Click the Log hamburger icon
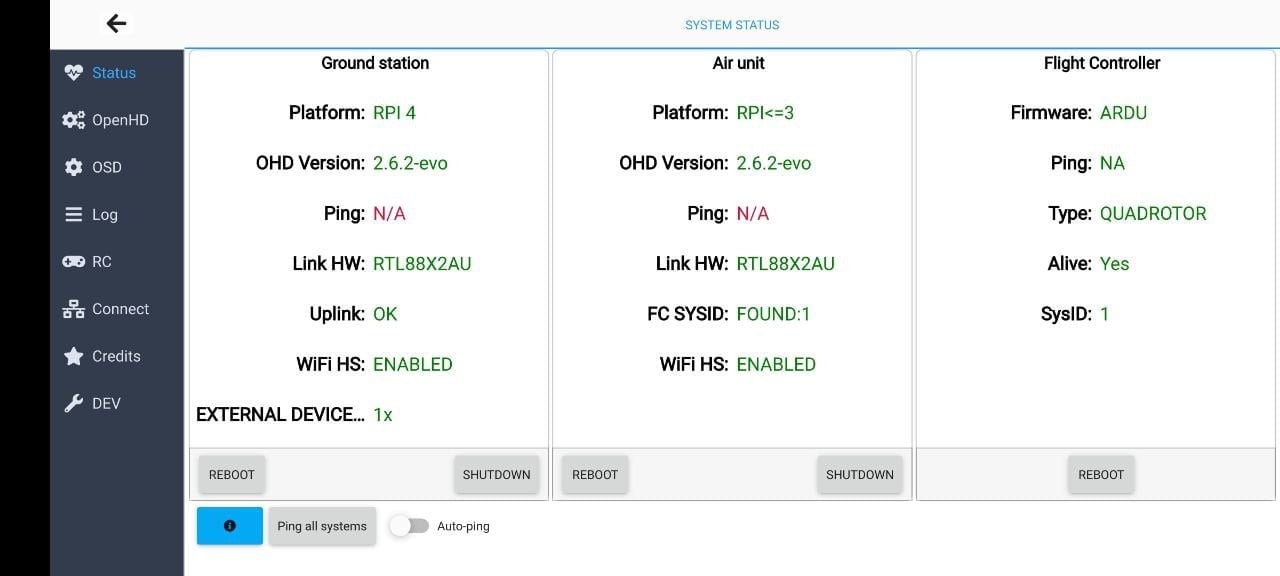This screenshot has width=1280, height=576. click(73, 214)
